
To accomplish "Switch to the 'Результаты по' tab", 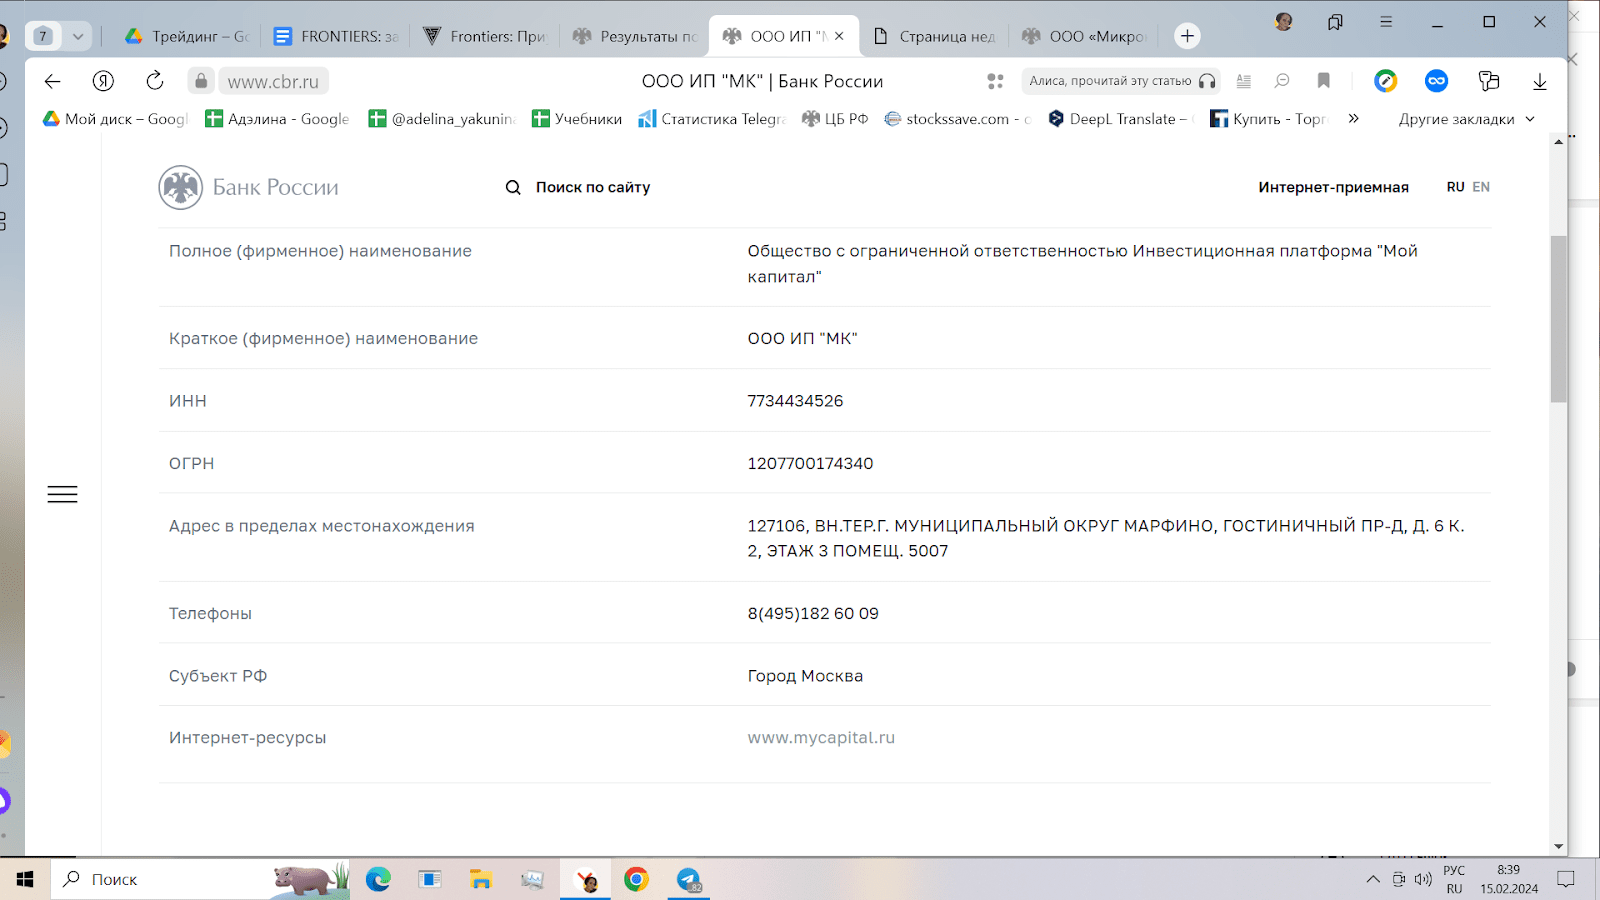I will point(635,36).
